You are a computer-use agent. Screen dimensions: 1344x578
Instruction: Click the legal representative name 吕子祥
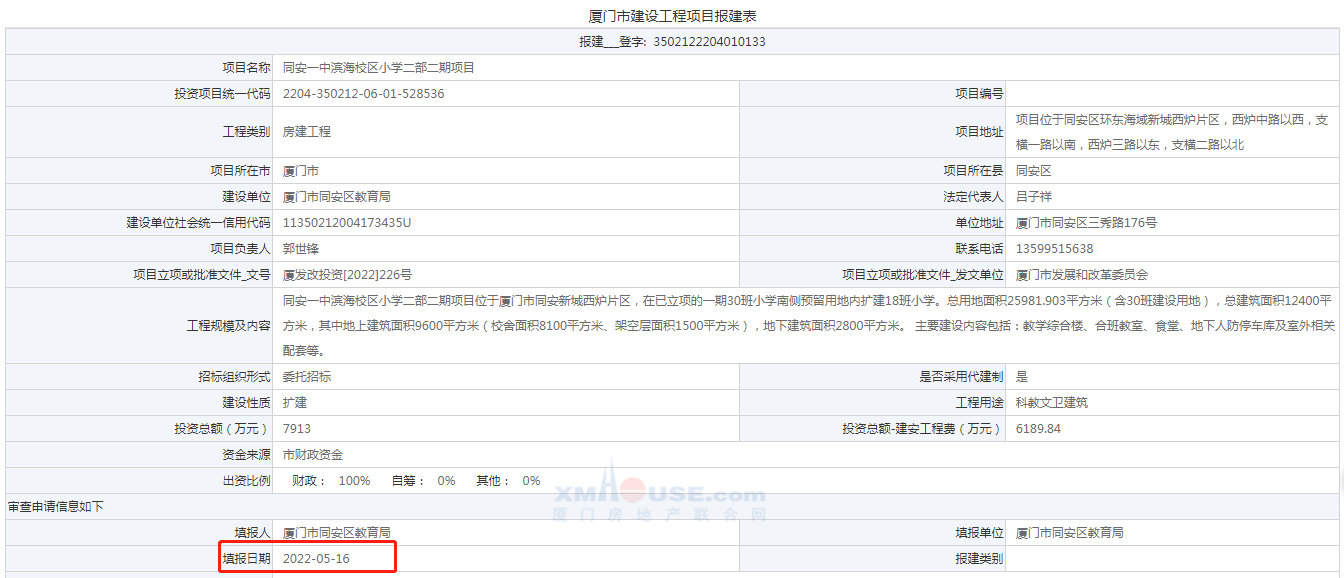coord(1034,197)
